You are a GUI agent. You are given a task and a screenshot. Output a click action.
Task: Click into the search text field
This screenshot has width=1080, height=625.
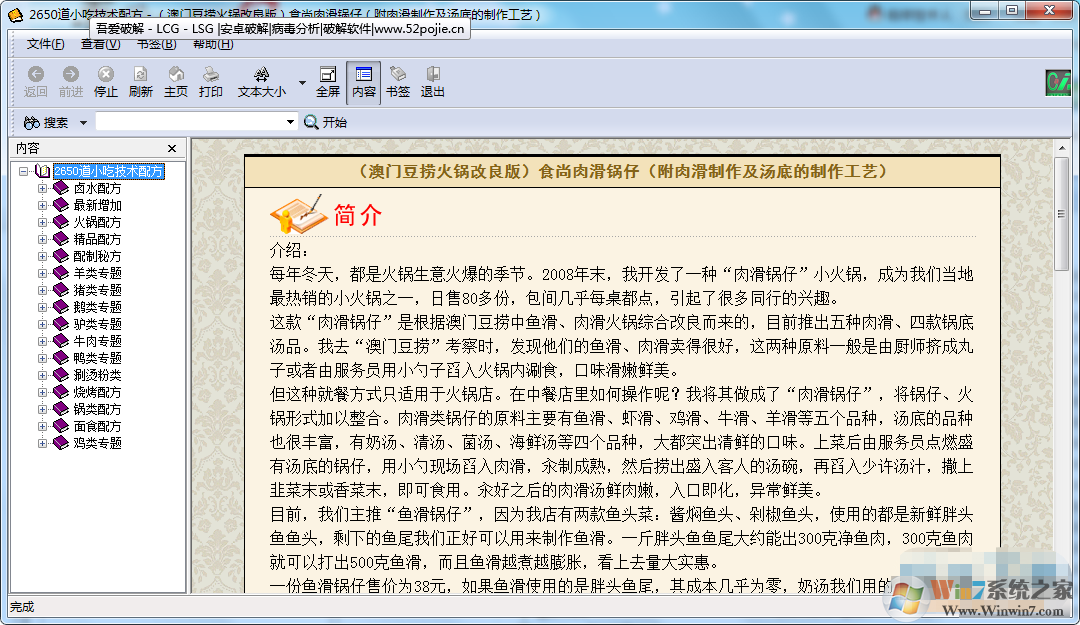pyautogui.click(x=190, y=122)
